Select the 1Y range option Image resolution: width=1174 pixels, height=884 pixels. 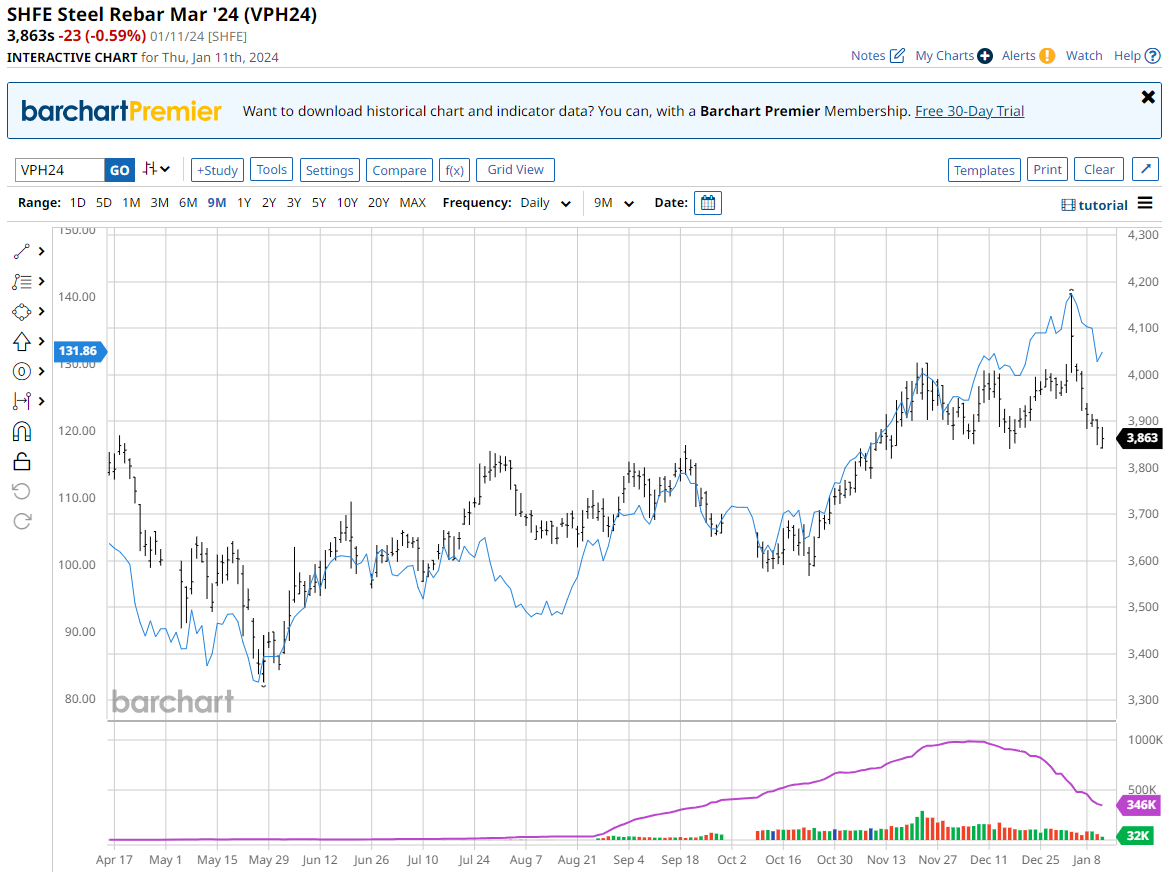[244, 203]
